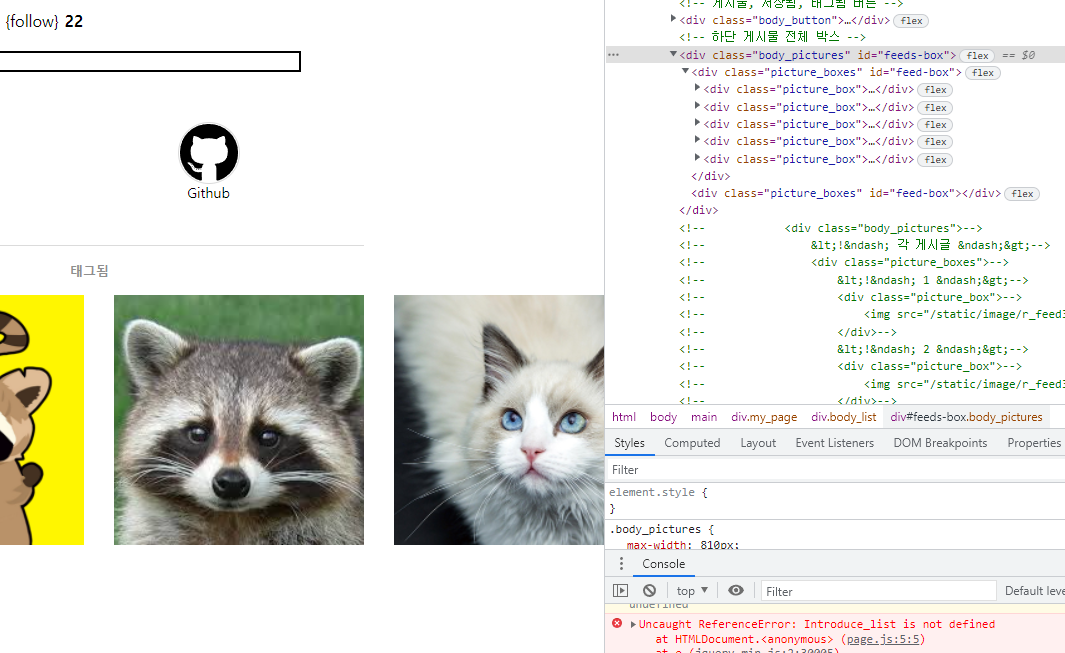Toggle flex badge on second picture_box

pyautogui.click(x=935, y=108)
